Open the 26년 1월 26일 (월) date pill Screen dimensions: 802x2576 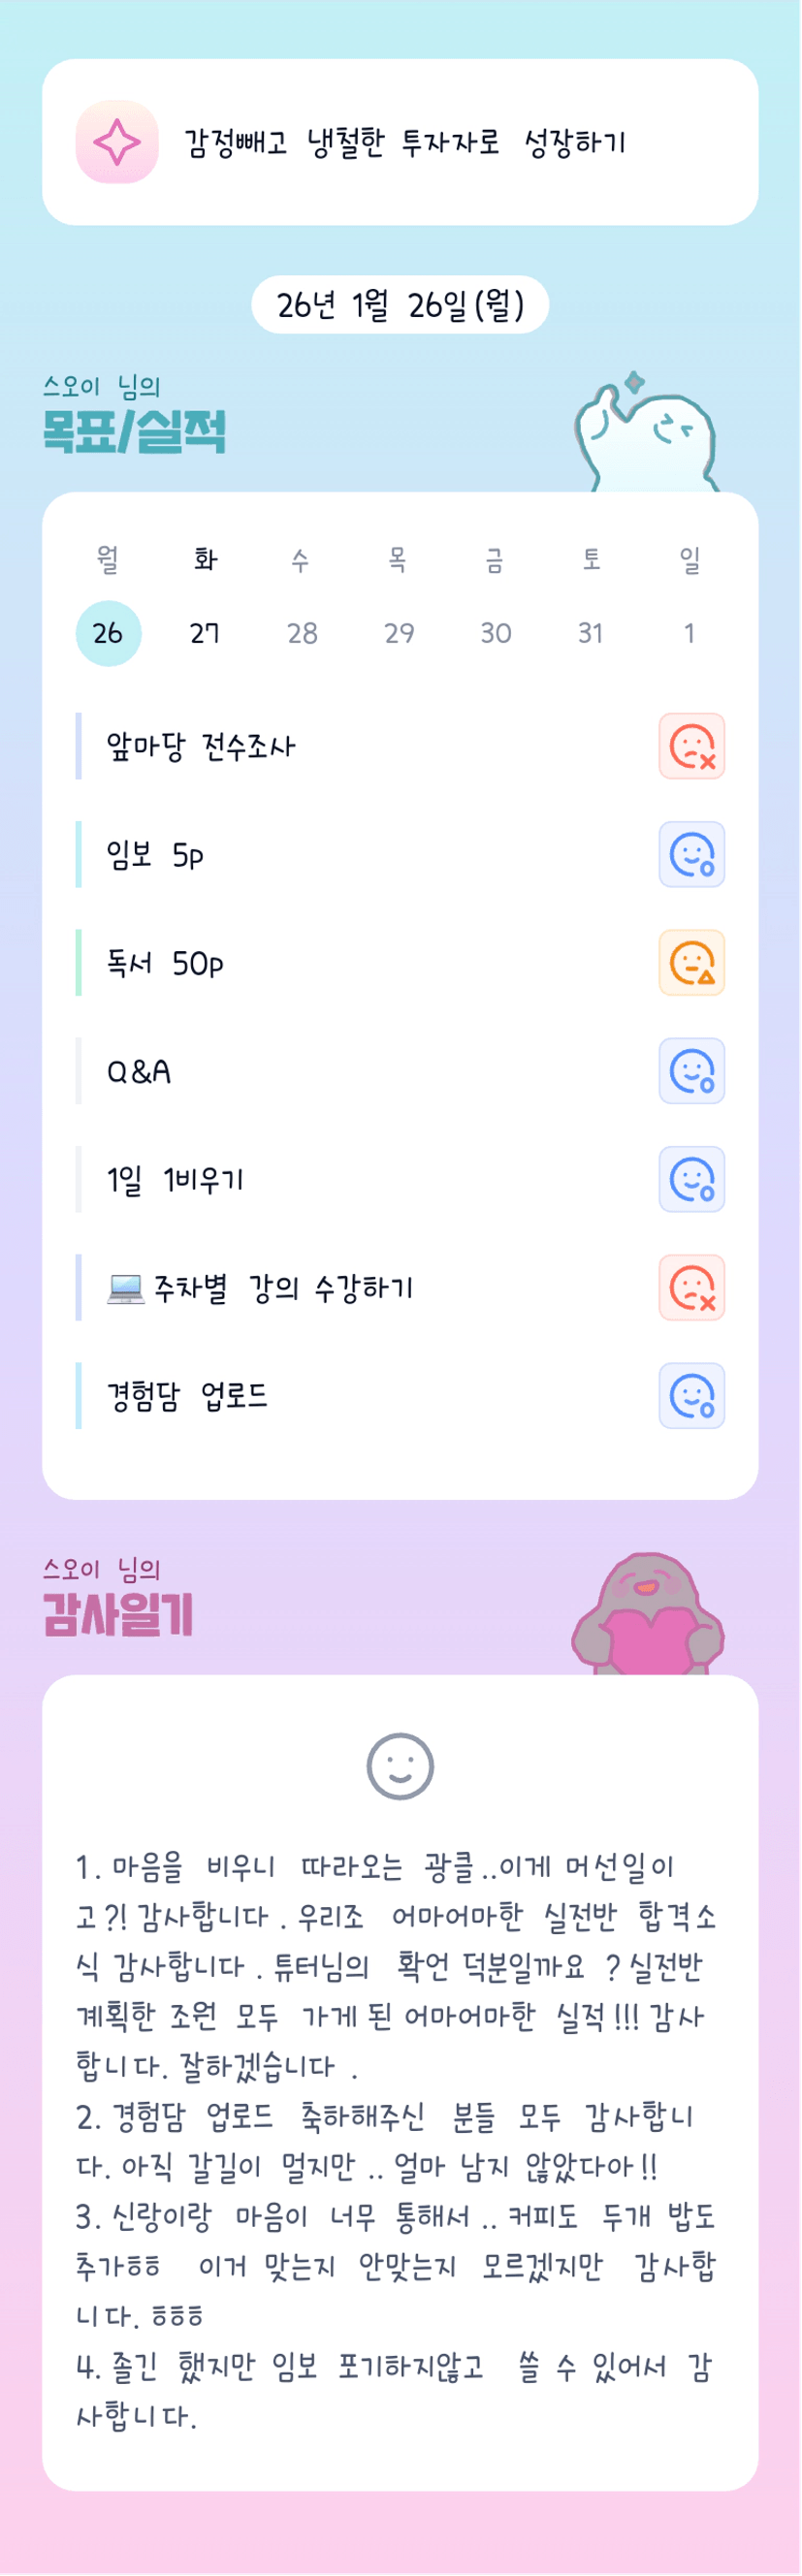[400, 305]
